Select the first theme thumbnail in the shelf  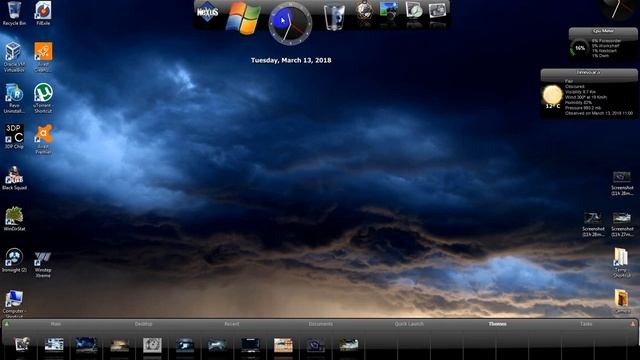click(x=22, y=344)
